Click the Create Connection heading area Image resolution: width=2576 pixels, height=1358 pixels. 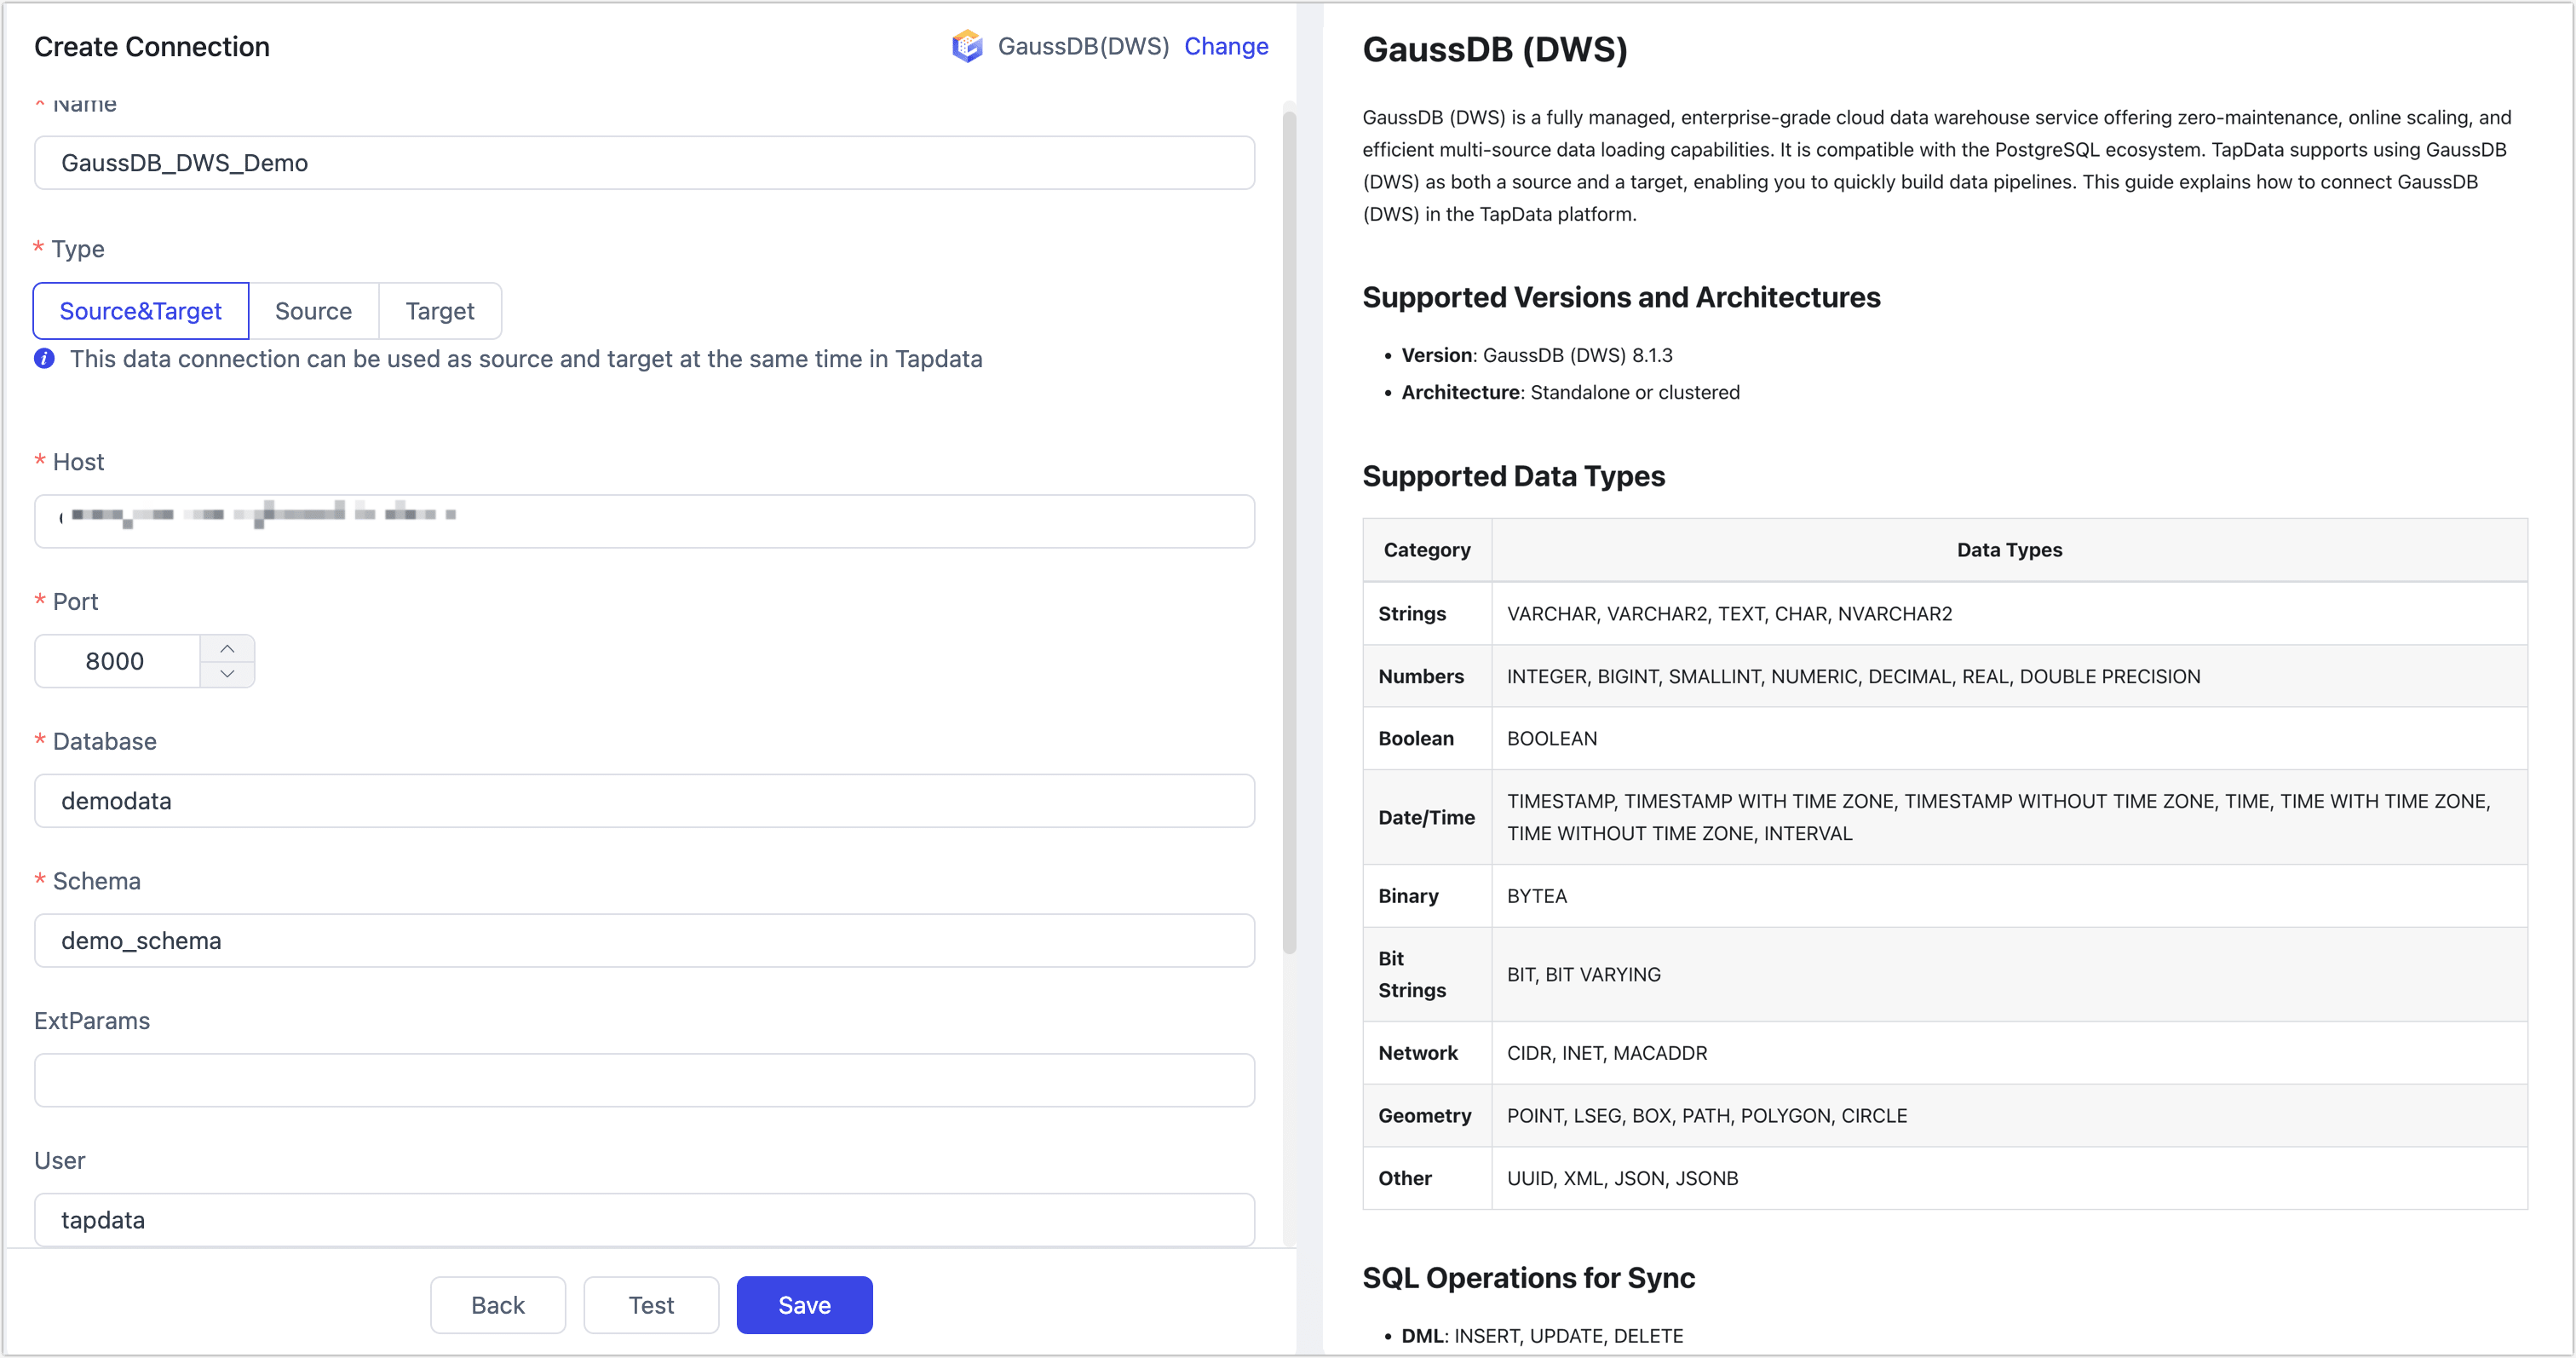tap(151, 46)
